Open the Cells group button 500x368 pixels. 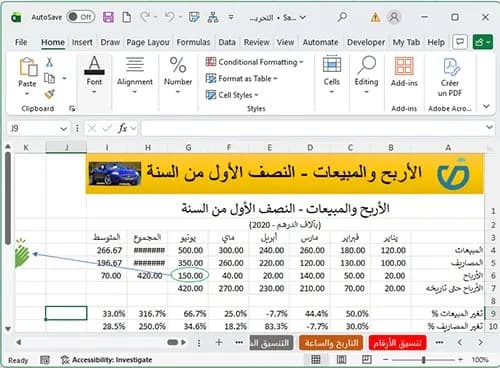332,75
